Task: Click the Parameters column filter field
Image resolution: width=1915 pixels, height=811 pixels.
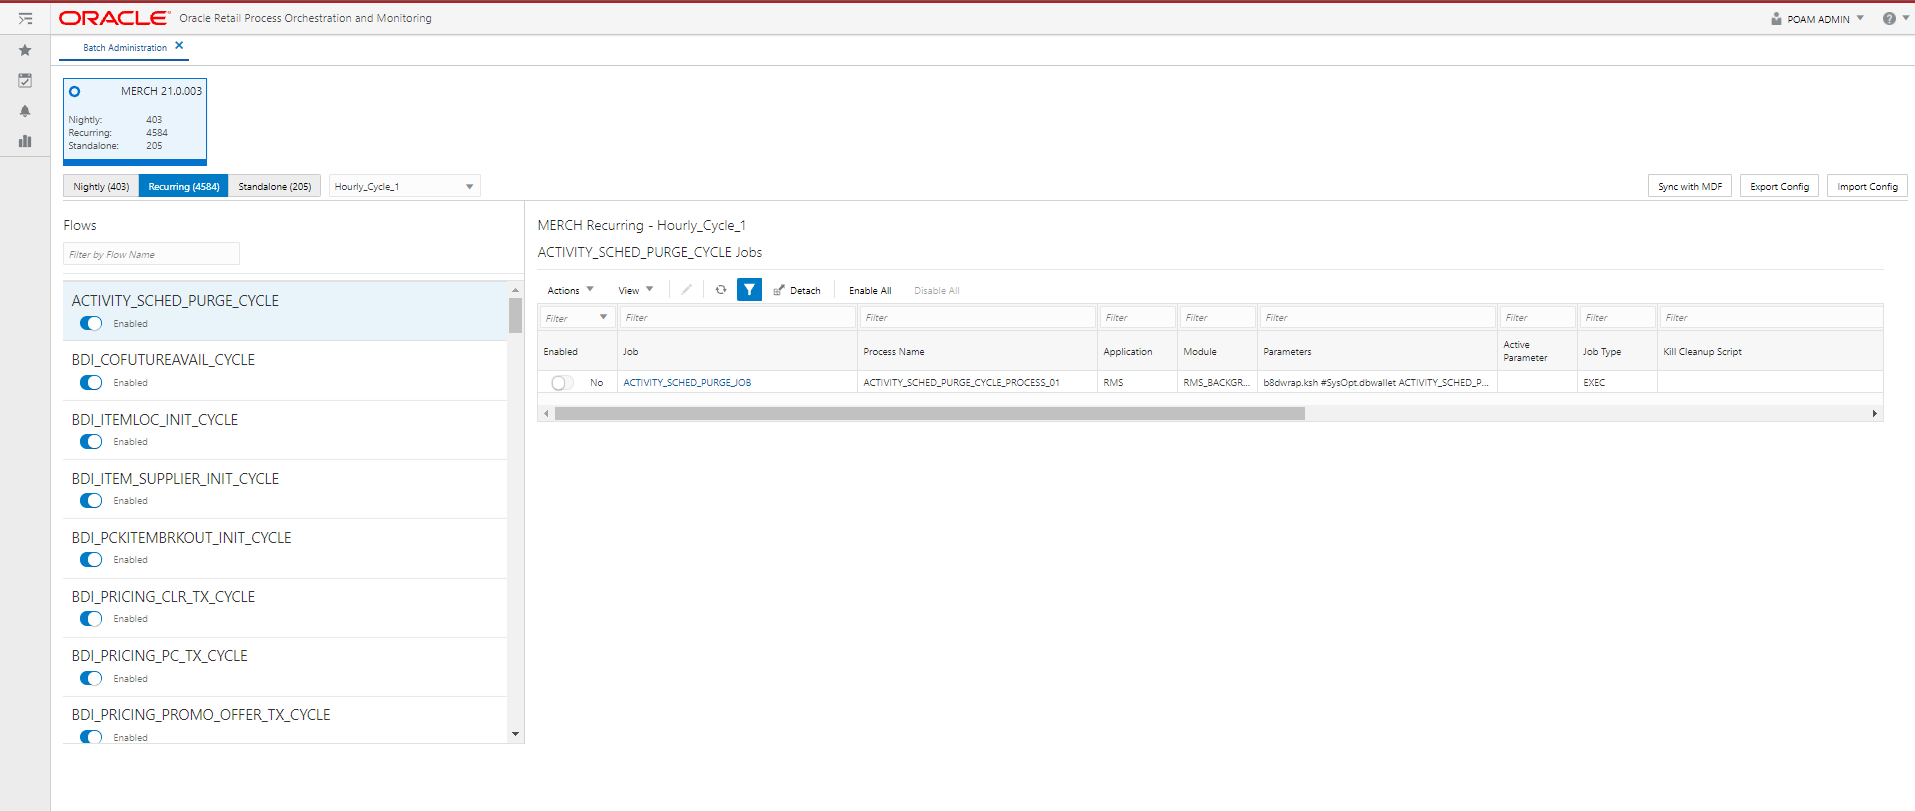Action: pyautogui.click(x=1378, y=317)
